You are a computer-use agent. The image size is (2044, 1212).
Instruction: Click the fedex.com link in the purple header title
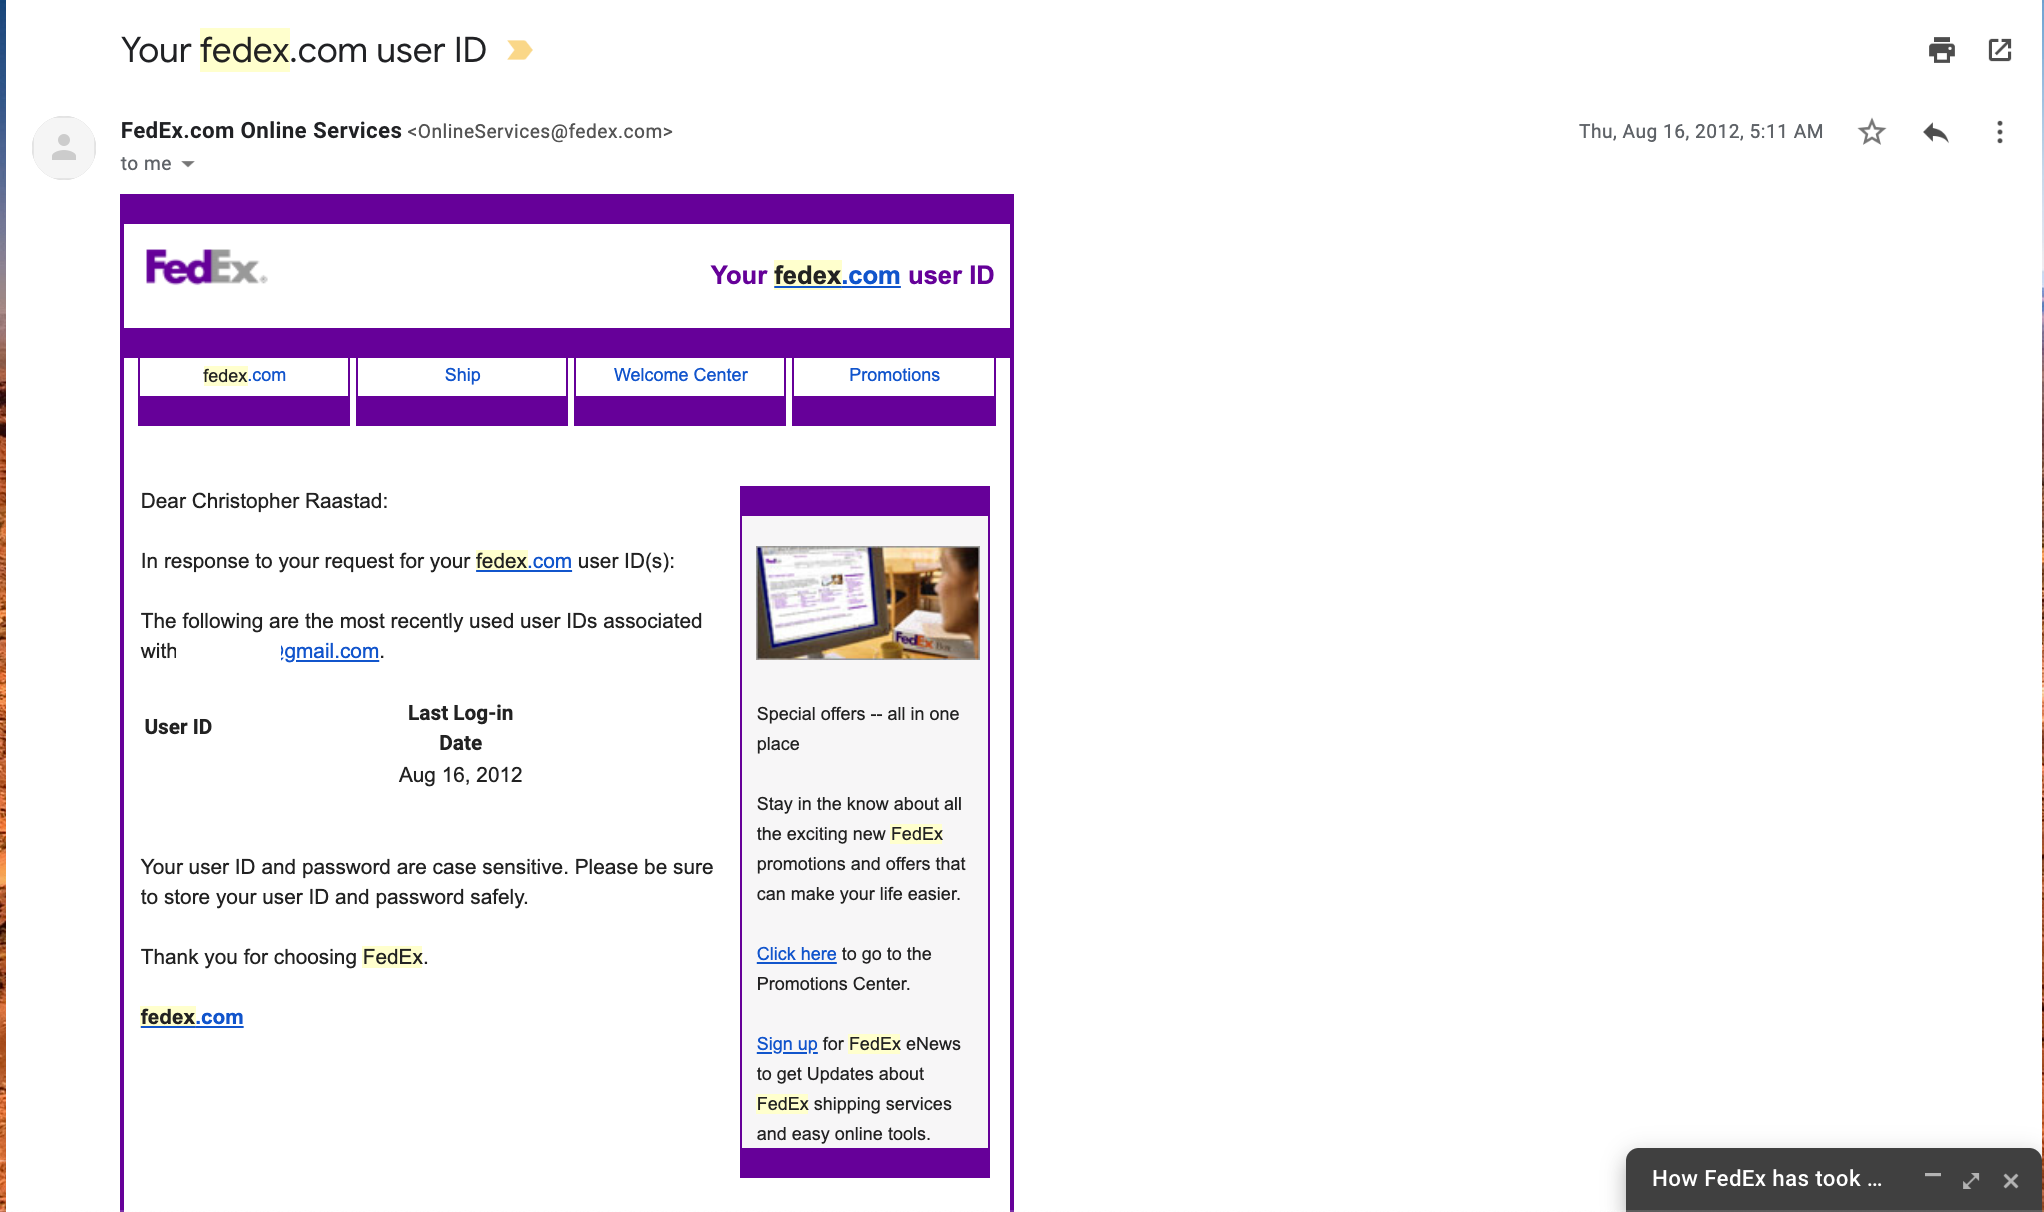click(x=837, y=275)
